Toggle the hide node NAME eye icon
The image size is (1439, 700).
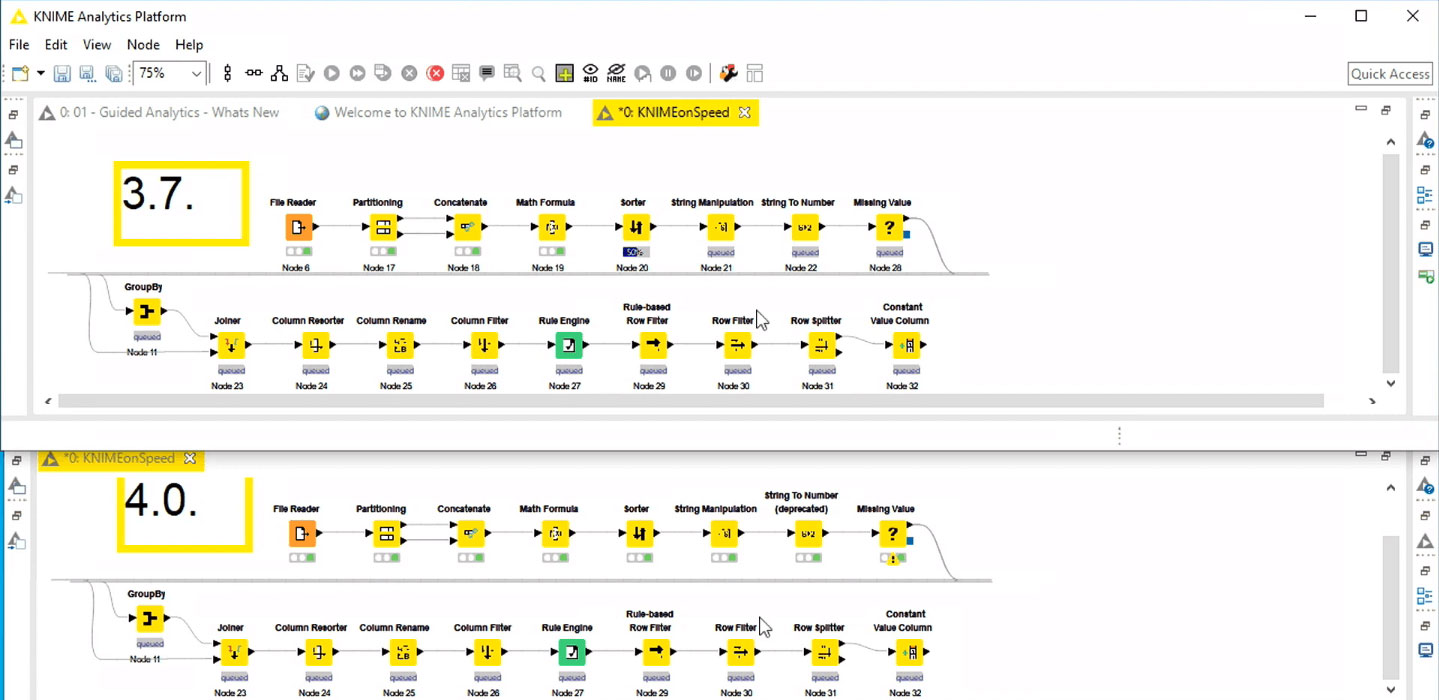(x=616, y=73)
